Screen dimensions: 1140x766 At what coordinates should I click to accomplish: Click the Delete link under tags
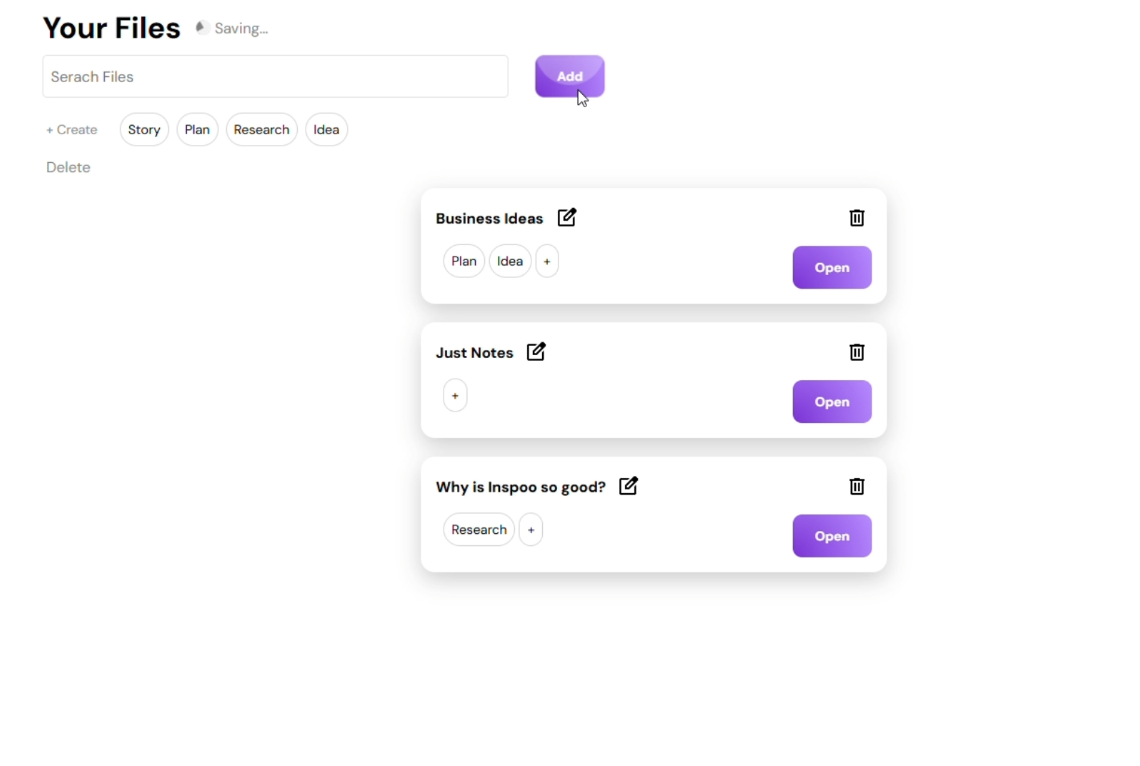68,167
